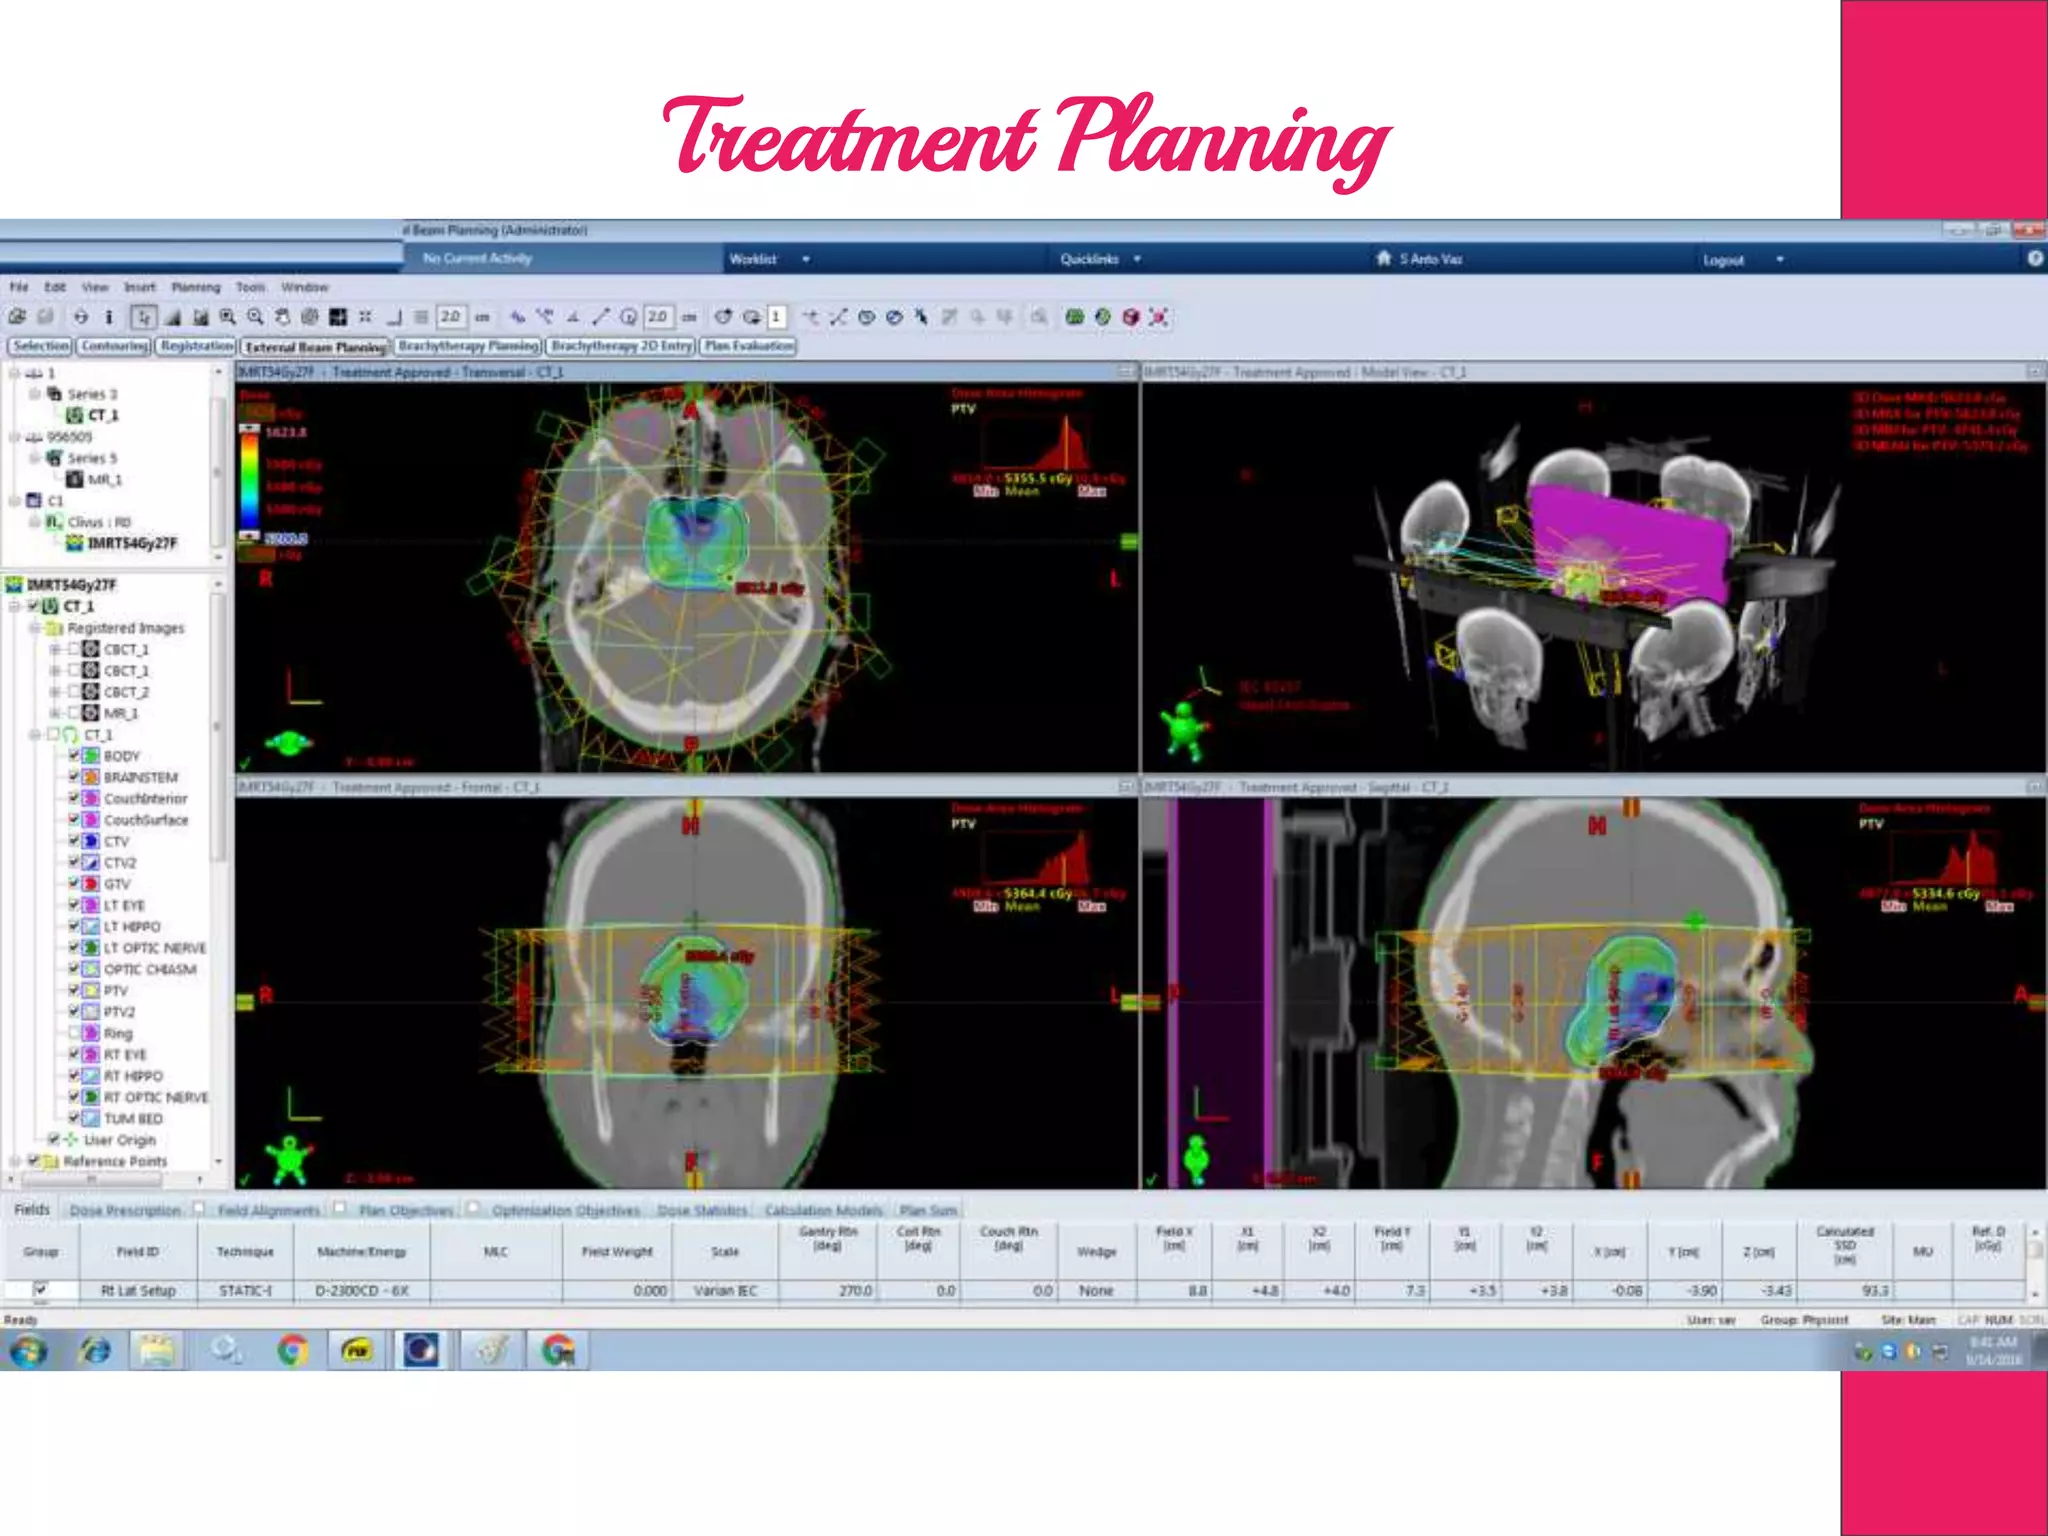Open the Planning menu
The image size is (2048, 1536).
196,287
